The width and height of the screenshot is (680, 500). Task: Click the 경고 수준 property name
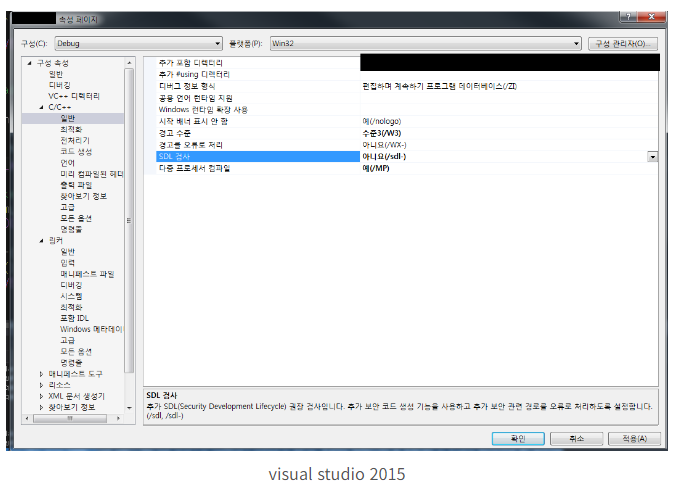[175, 133]
